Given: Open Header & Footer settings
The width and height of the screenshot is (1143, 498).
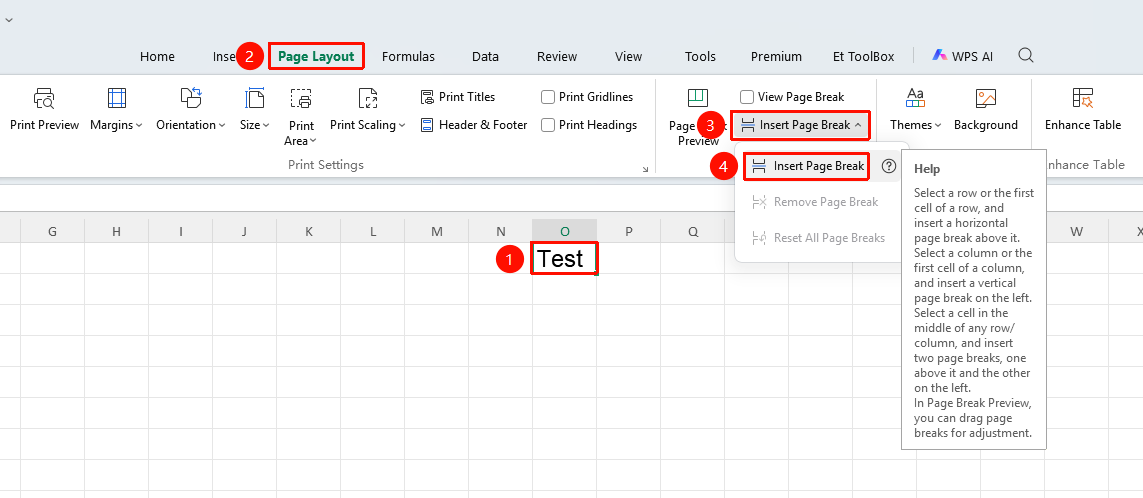Looking at the screenshot, I should click(474, 125).
